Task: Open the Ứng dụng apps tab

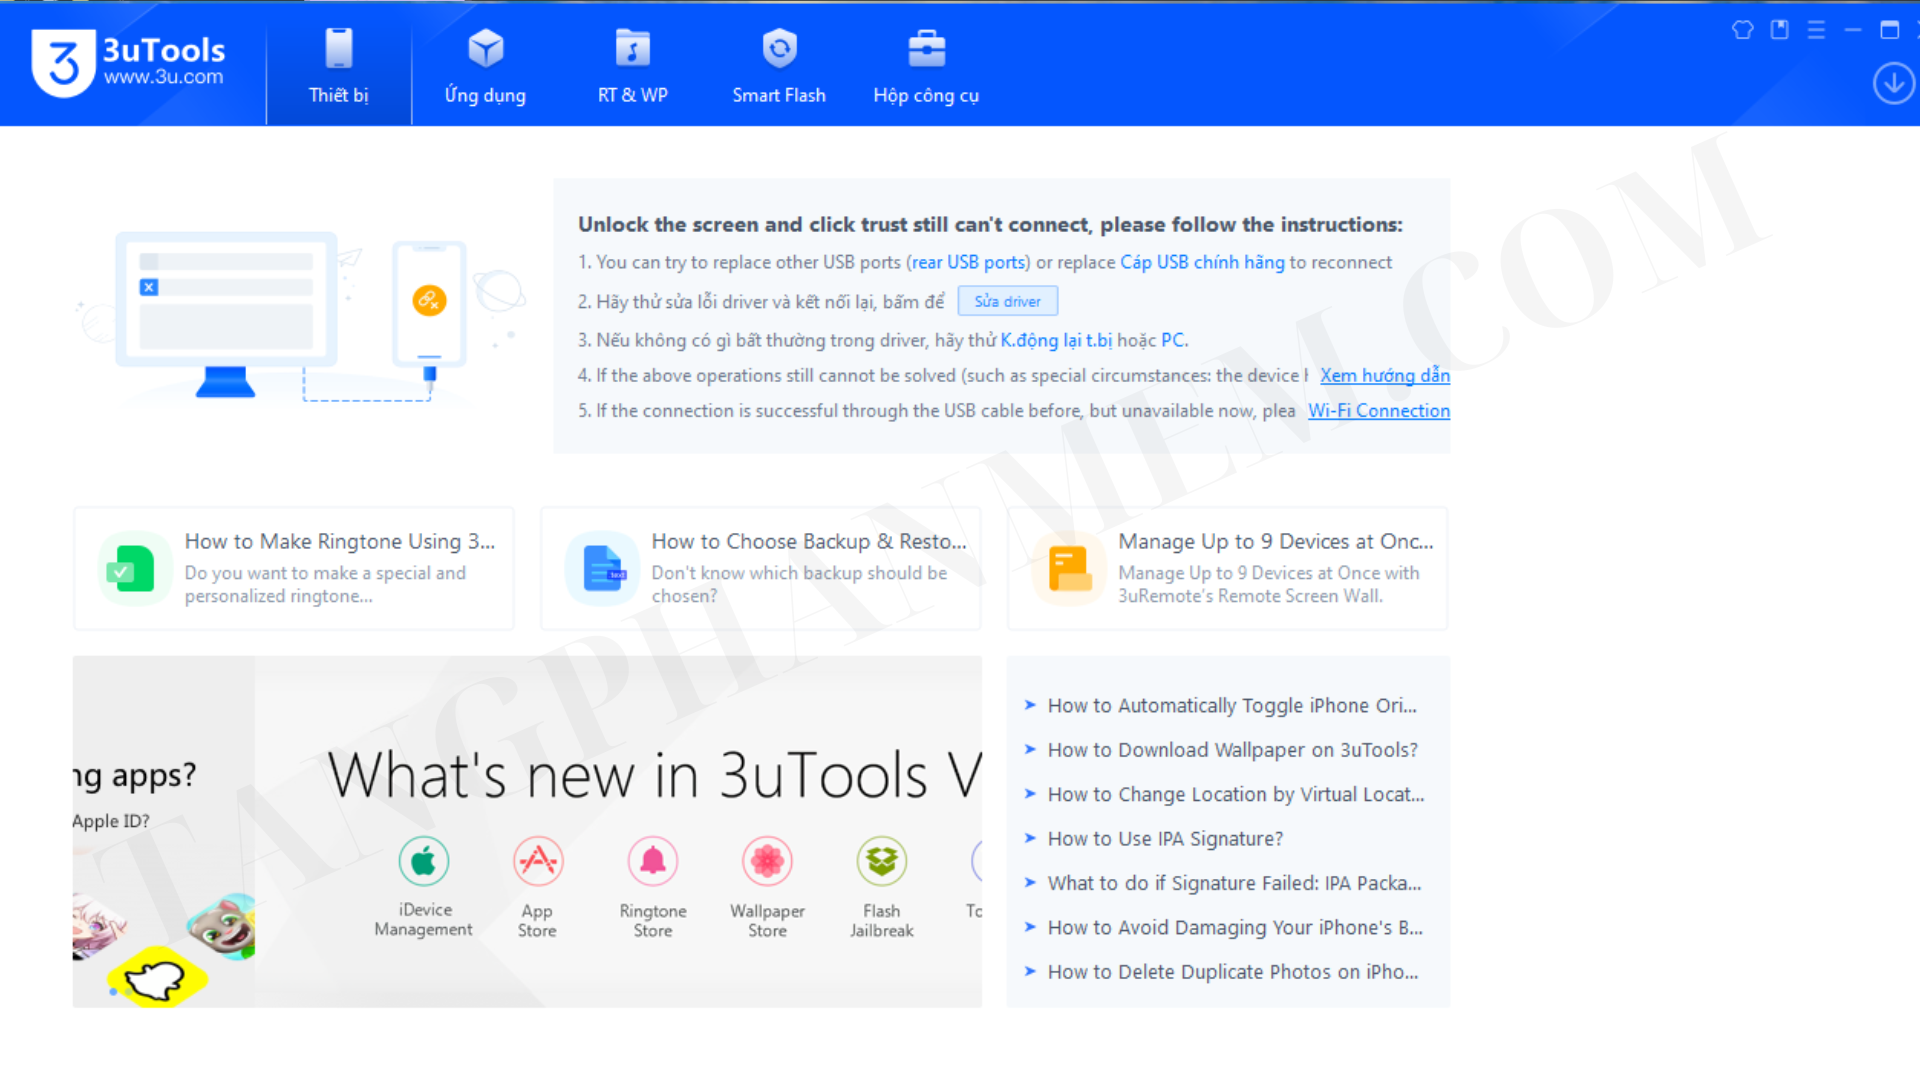Action: tap(485, 65)
